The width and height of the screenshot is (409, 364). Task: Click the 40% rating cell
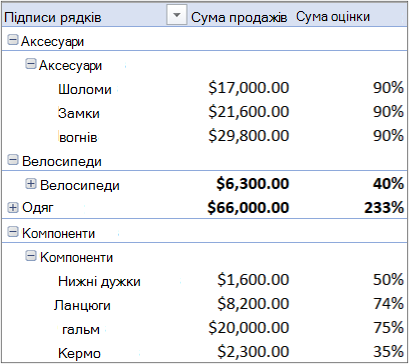point(388,184)
